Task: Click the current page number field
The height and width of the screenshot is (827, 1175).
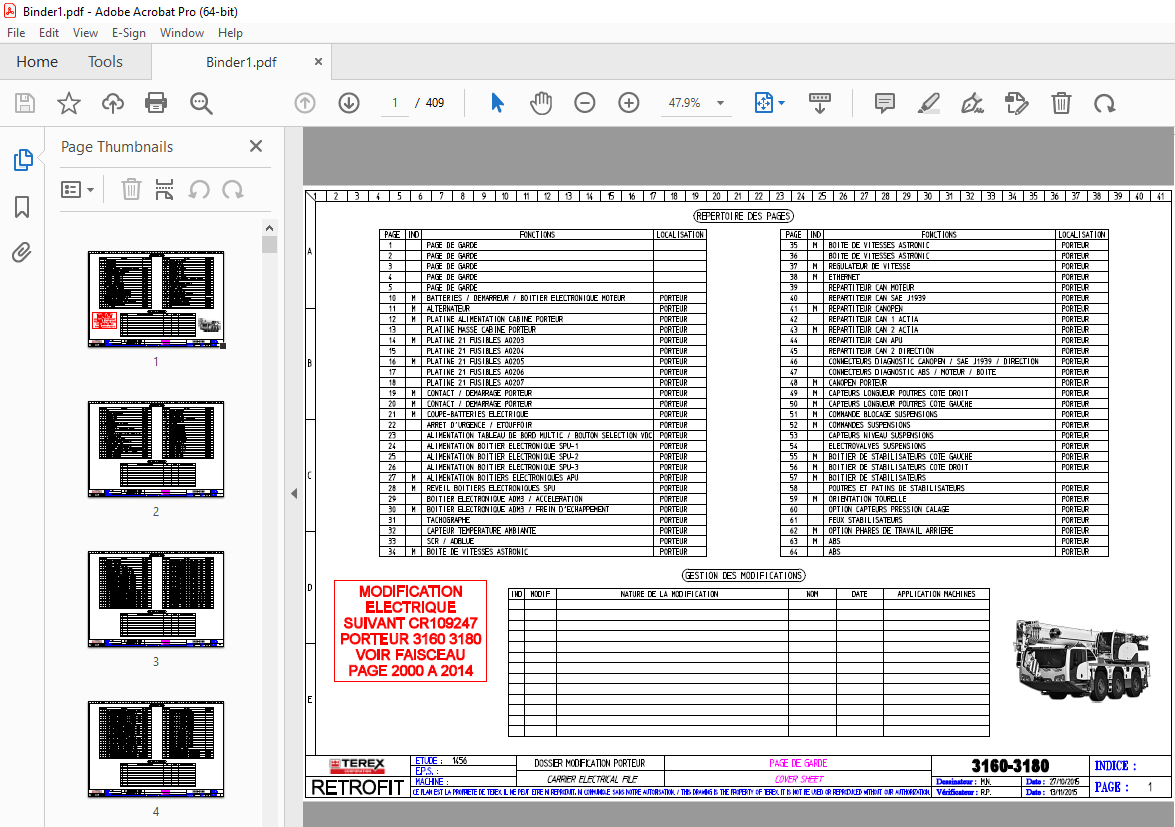Action: (x=395, y=103)
